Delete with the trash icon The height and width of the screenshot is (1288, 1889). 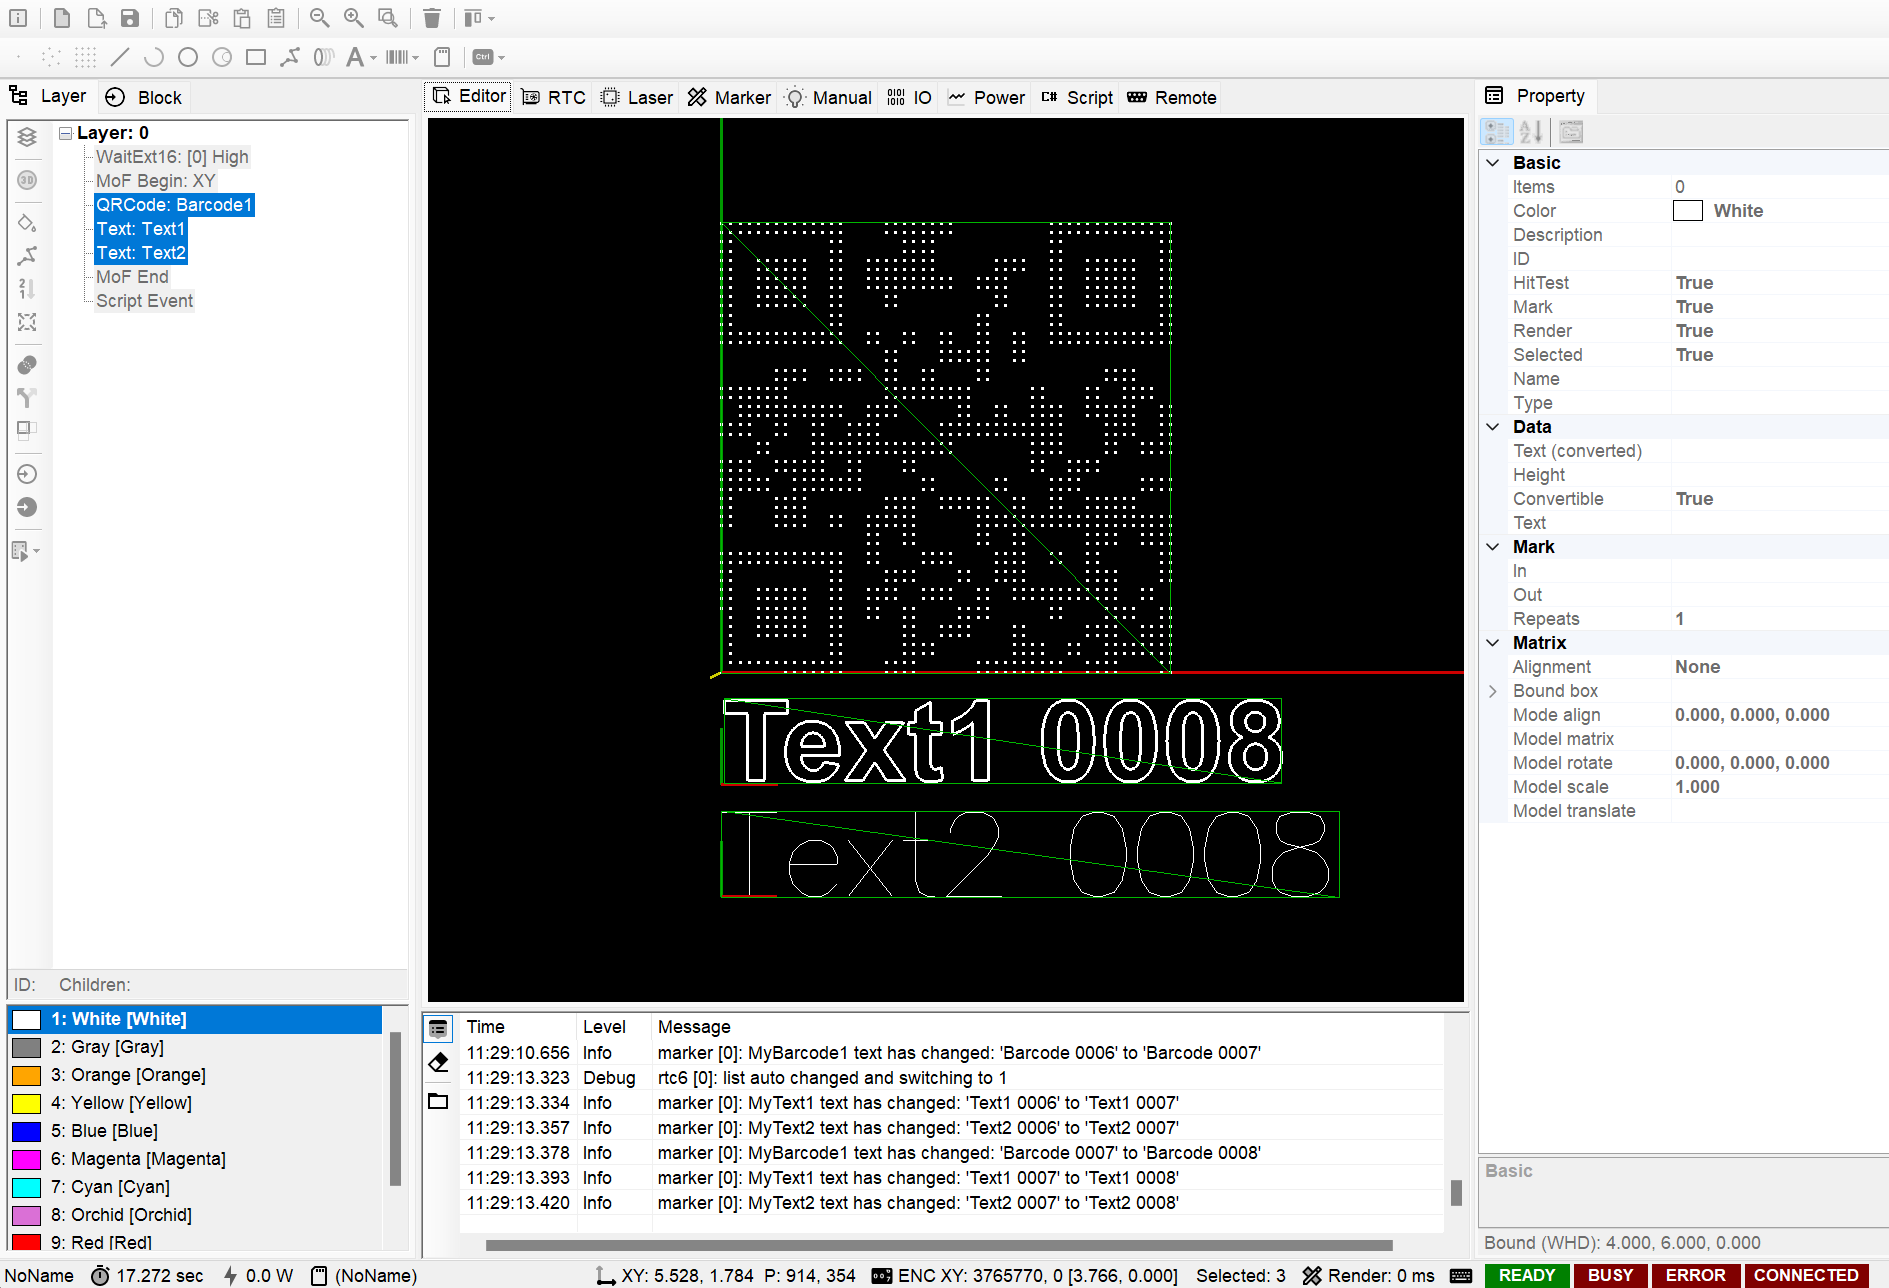tap(432, 18)
